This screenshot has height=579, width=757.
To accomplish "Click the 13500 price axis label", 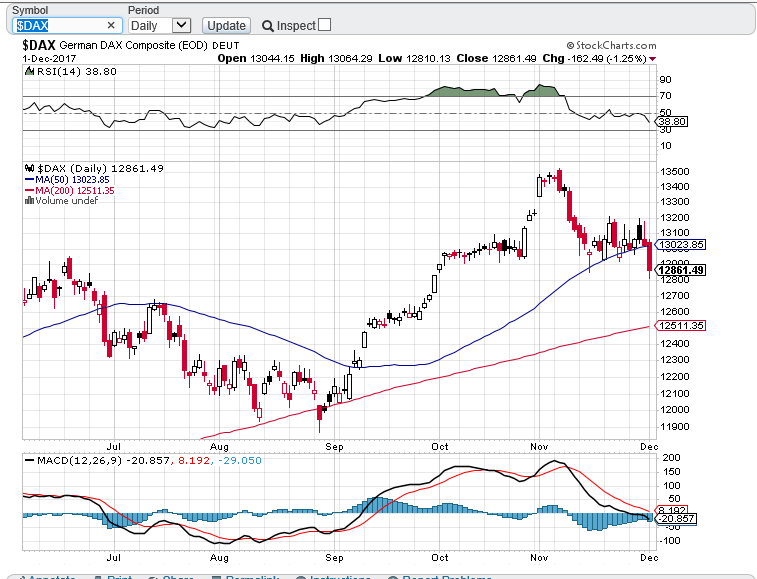I will click(x=675, y=171).
